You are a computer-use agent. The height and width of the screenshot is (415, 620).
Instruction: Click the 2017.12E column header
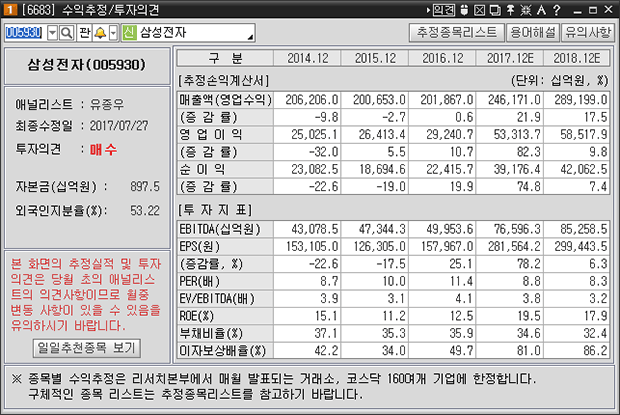[510, 58]
